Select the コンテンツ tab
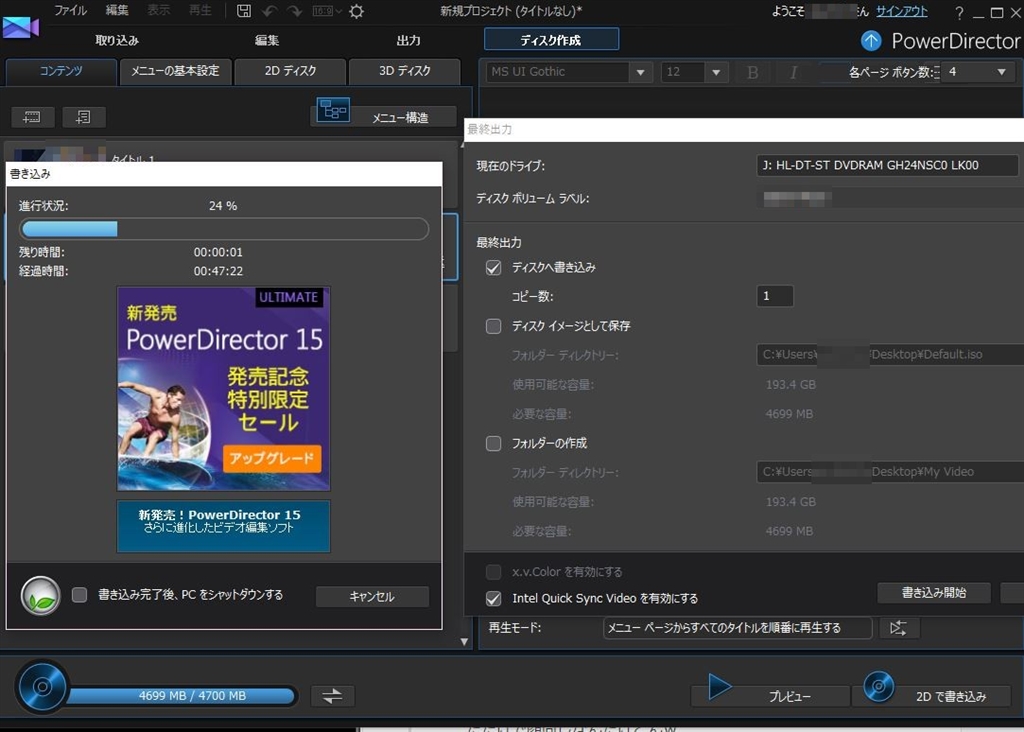1024x732 pixels. [x=61, y=71]
